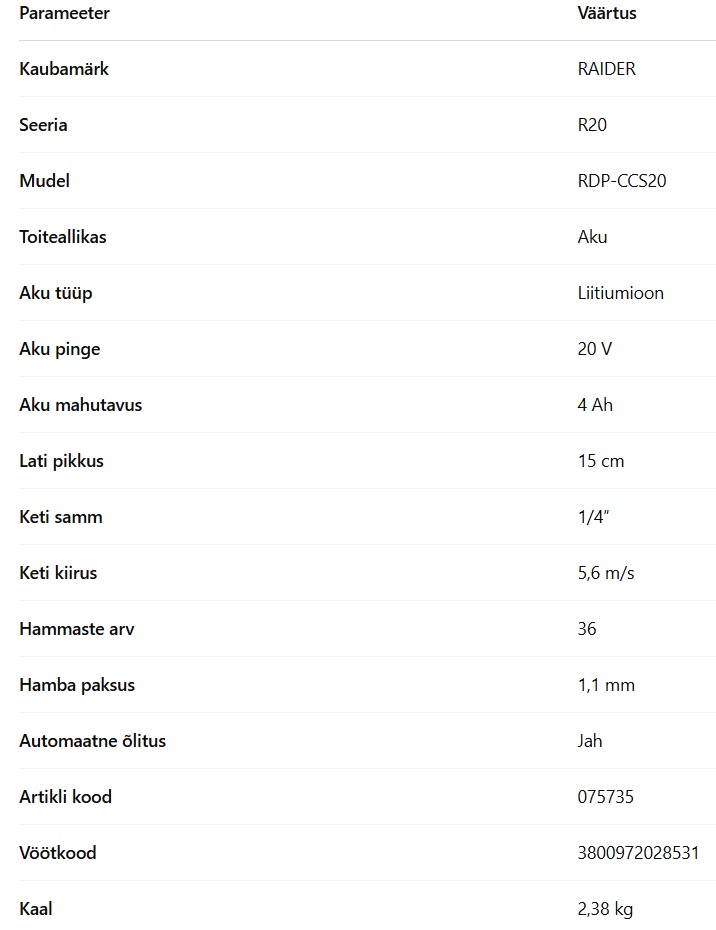Select the RAIDER brand value
Image resolution: width=716 pixels, height=930 pixels.
coord(606,69)
